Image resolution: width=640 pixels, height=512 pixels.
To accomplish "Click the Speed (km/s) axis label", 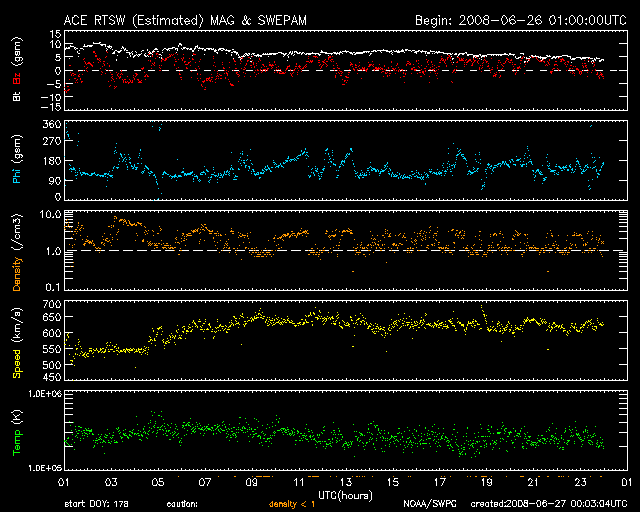I will click(16, 342).
